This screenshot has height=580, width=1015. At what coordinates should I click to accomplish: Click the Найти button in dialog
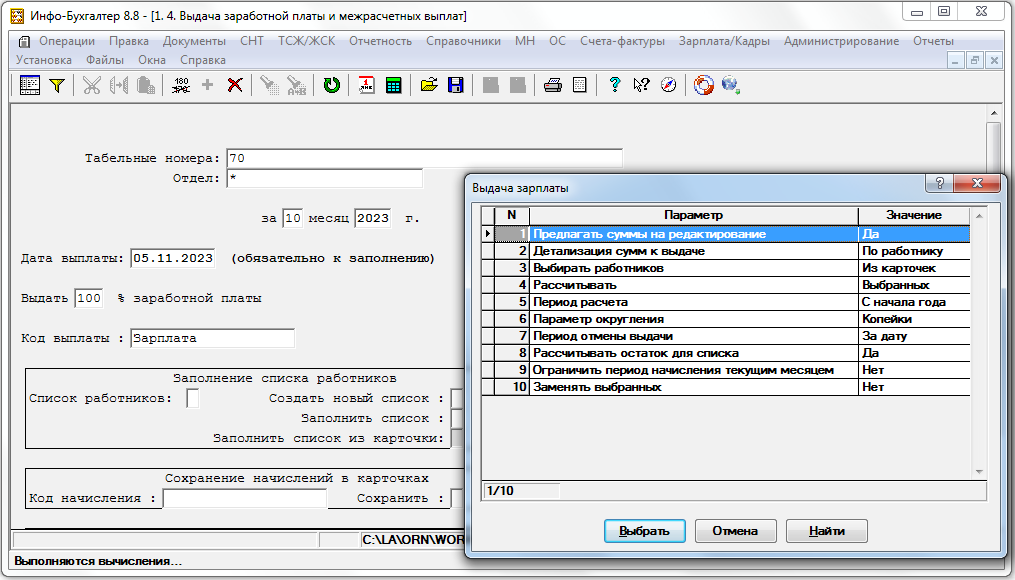coord(827,531)
